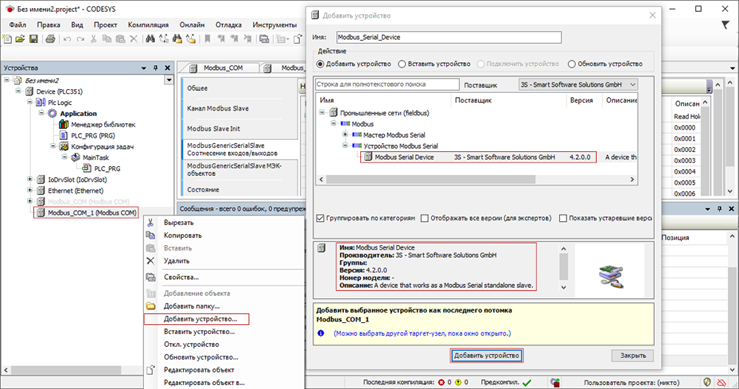Click the Закрыть button
Viewport: 739px width, 389px height.
pyautogui.click(x=632, y=356)
